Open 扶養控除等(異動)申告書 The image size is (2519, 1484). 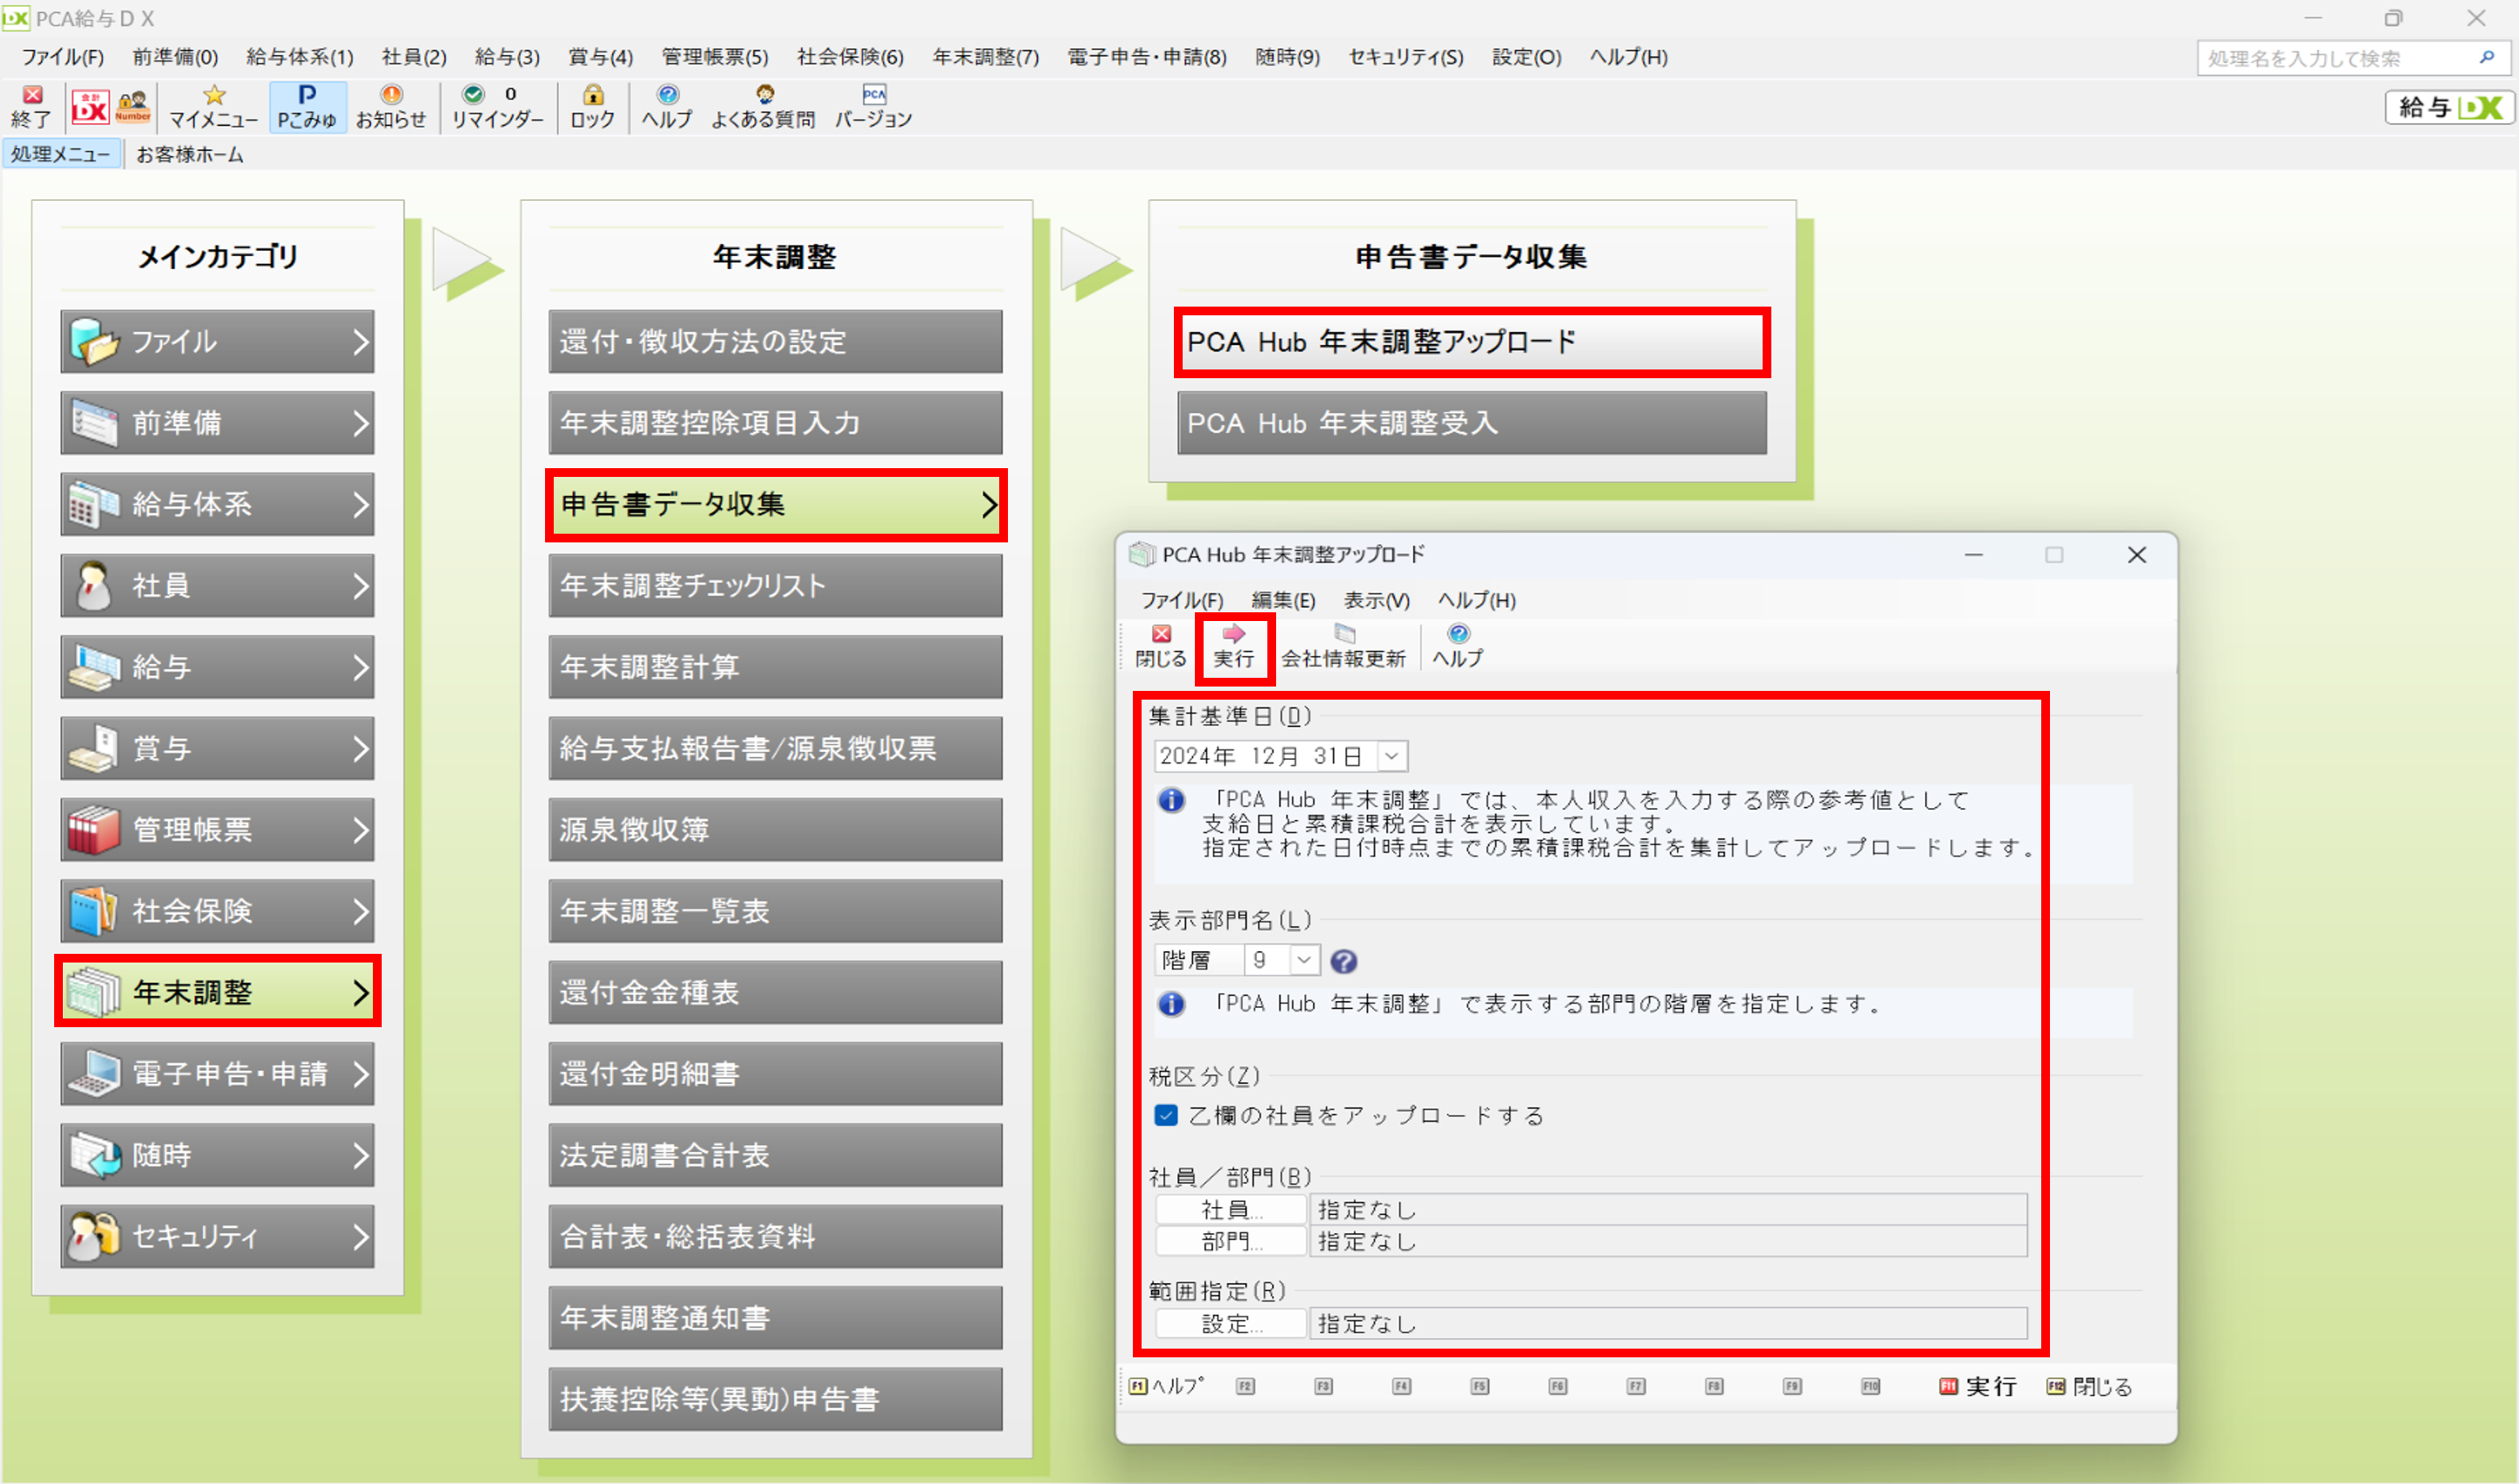775,1399
